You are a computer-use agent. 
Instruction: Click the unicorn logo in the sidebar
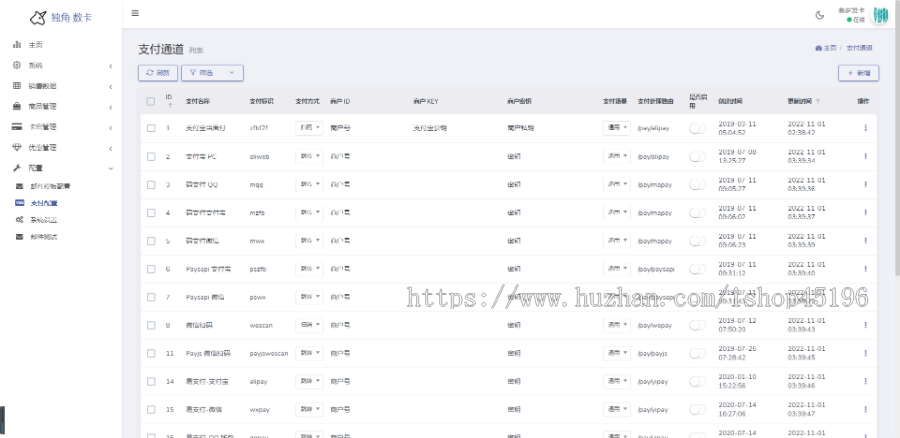pos(38,18)
